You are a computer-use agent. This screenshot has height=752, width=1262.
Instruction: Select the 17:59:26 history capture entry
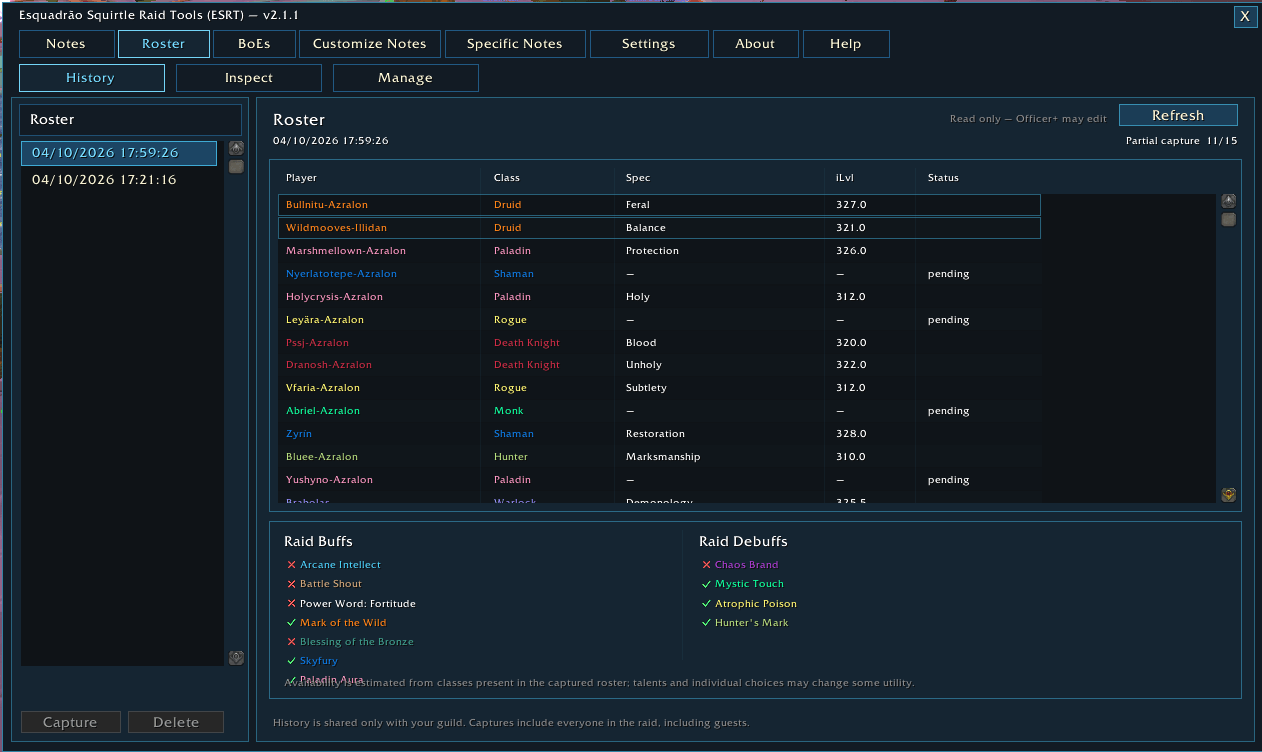point(119,153)
